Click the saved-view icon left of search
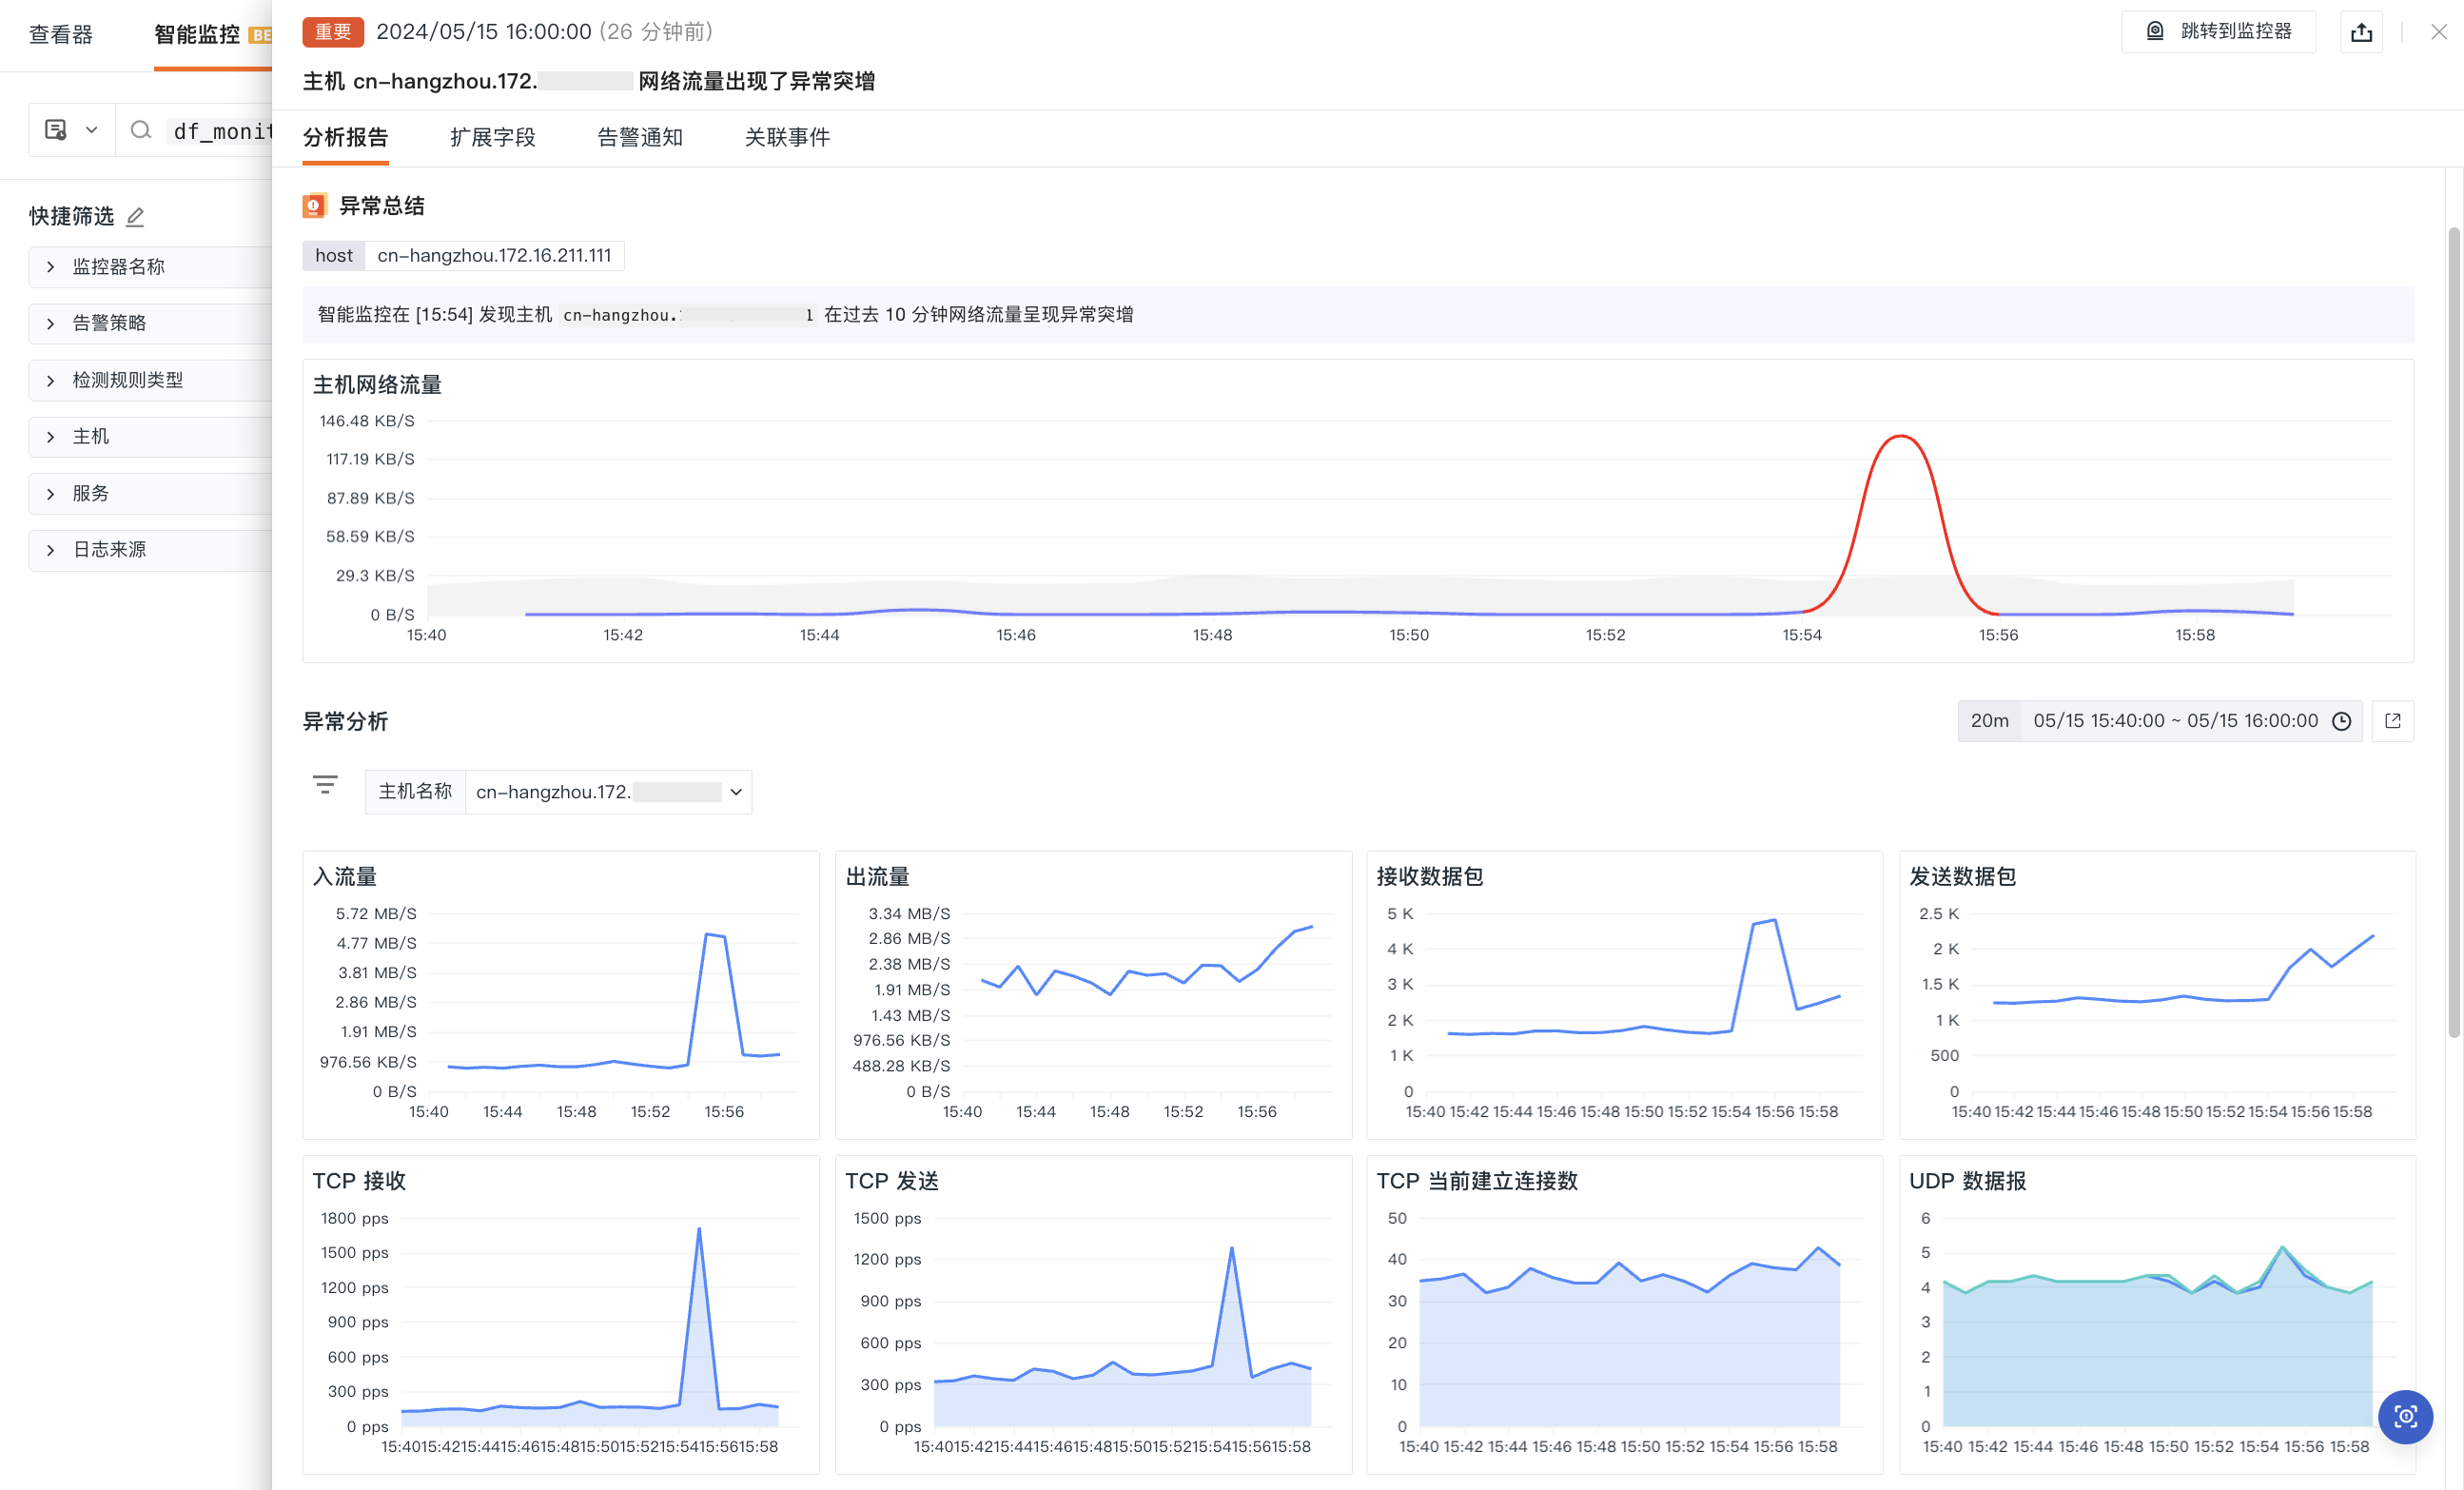The width and height of the screenshot is (2464, 1490). 57,130
